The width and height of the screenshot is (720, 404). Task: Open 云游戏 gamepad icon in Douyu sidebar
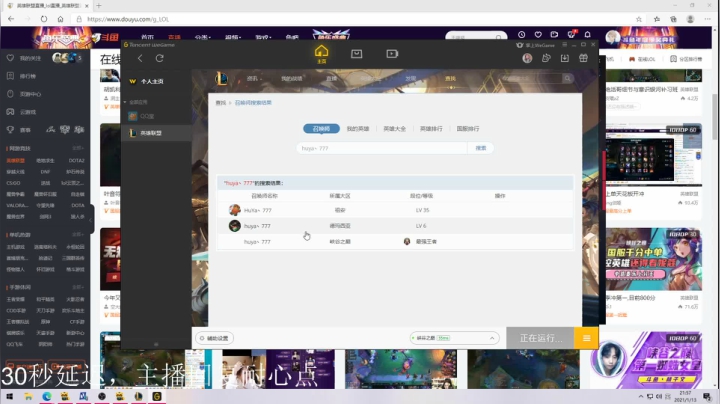point(10,112)
